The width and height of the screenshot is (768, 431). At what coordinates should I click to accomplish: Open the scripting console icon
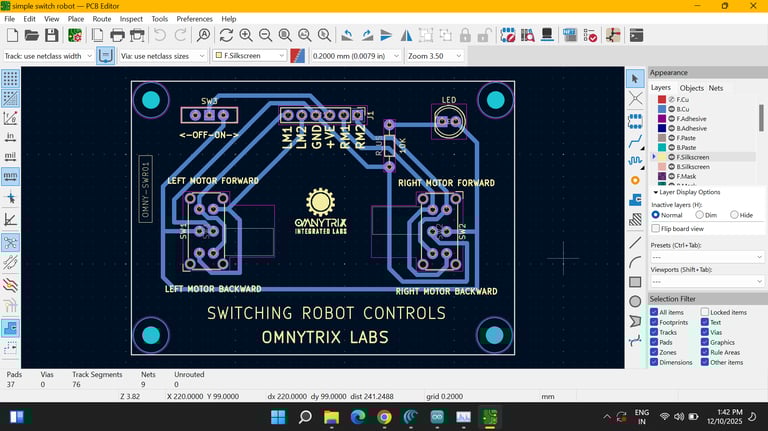tap(636, 35)
